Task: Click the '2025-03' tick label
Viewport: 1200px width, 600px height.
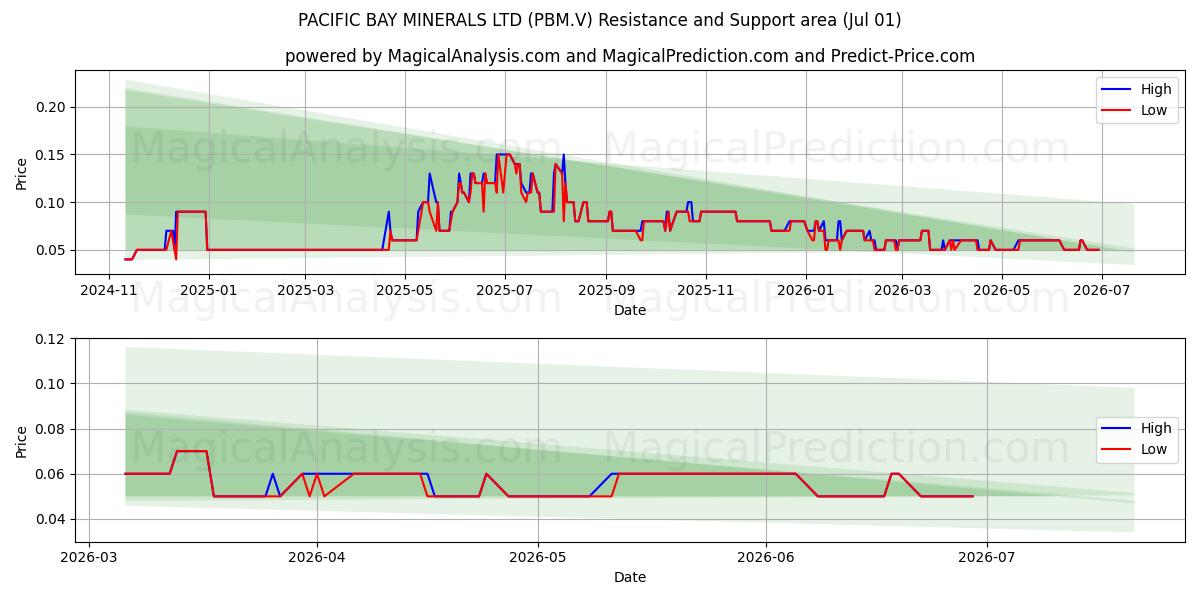Action: point(304,289)
